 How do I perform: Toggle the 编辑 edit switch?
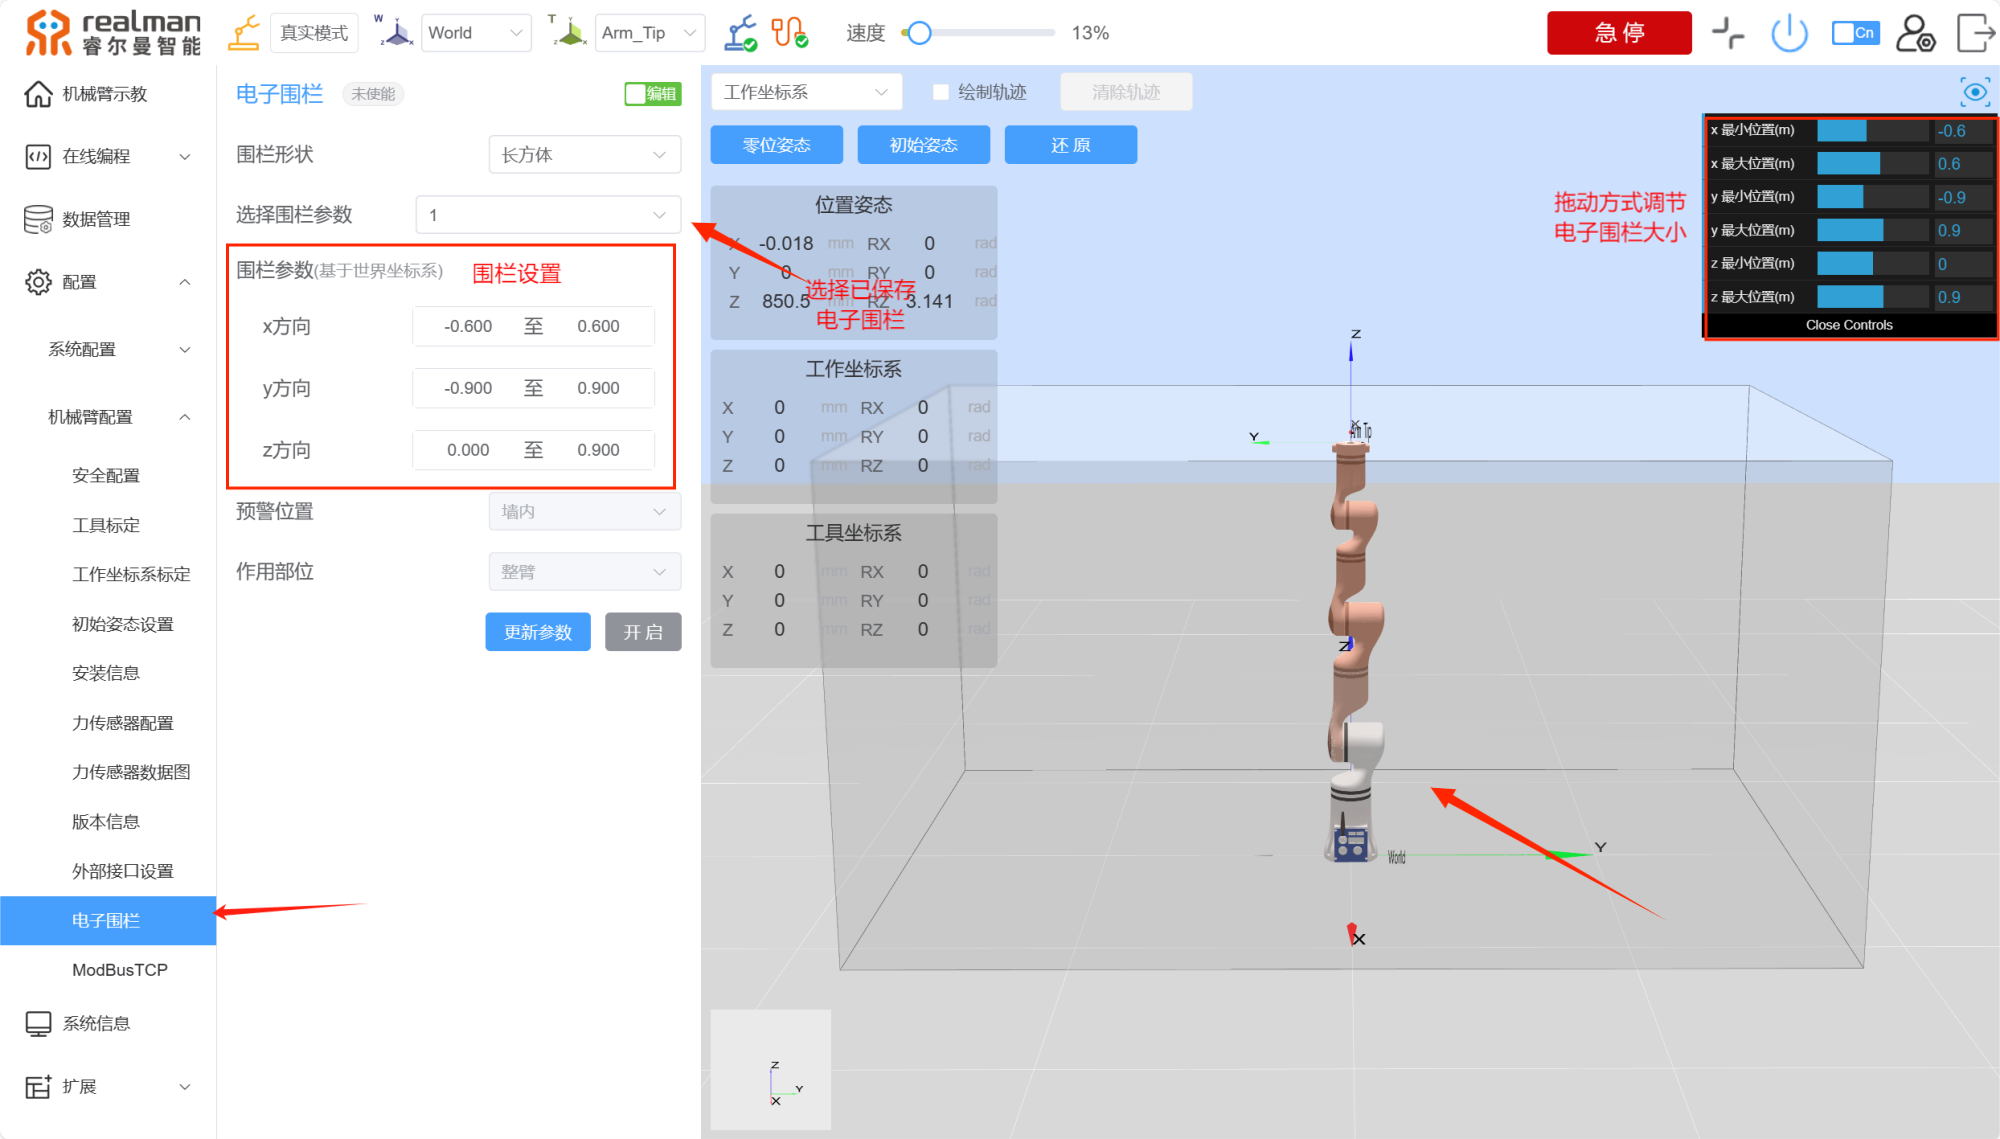(x=652, y=94)
